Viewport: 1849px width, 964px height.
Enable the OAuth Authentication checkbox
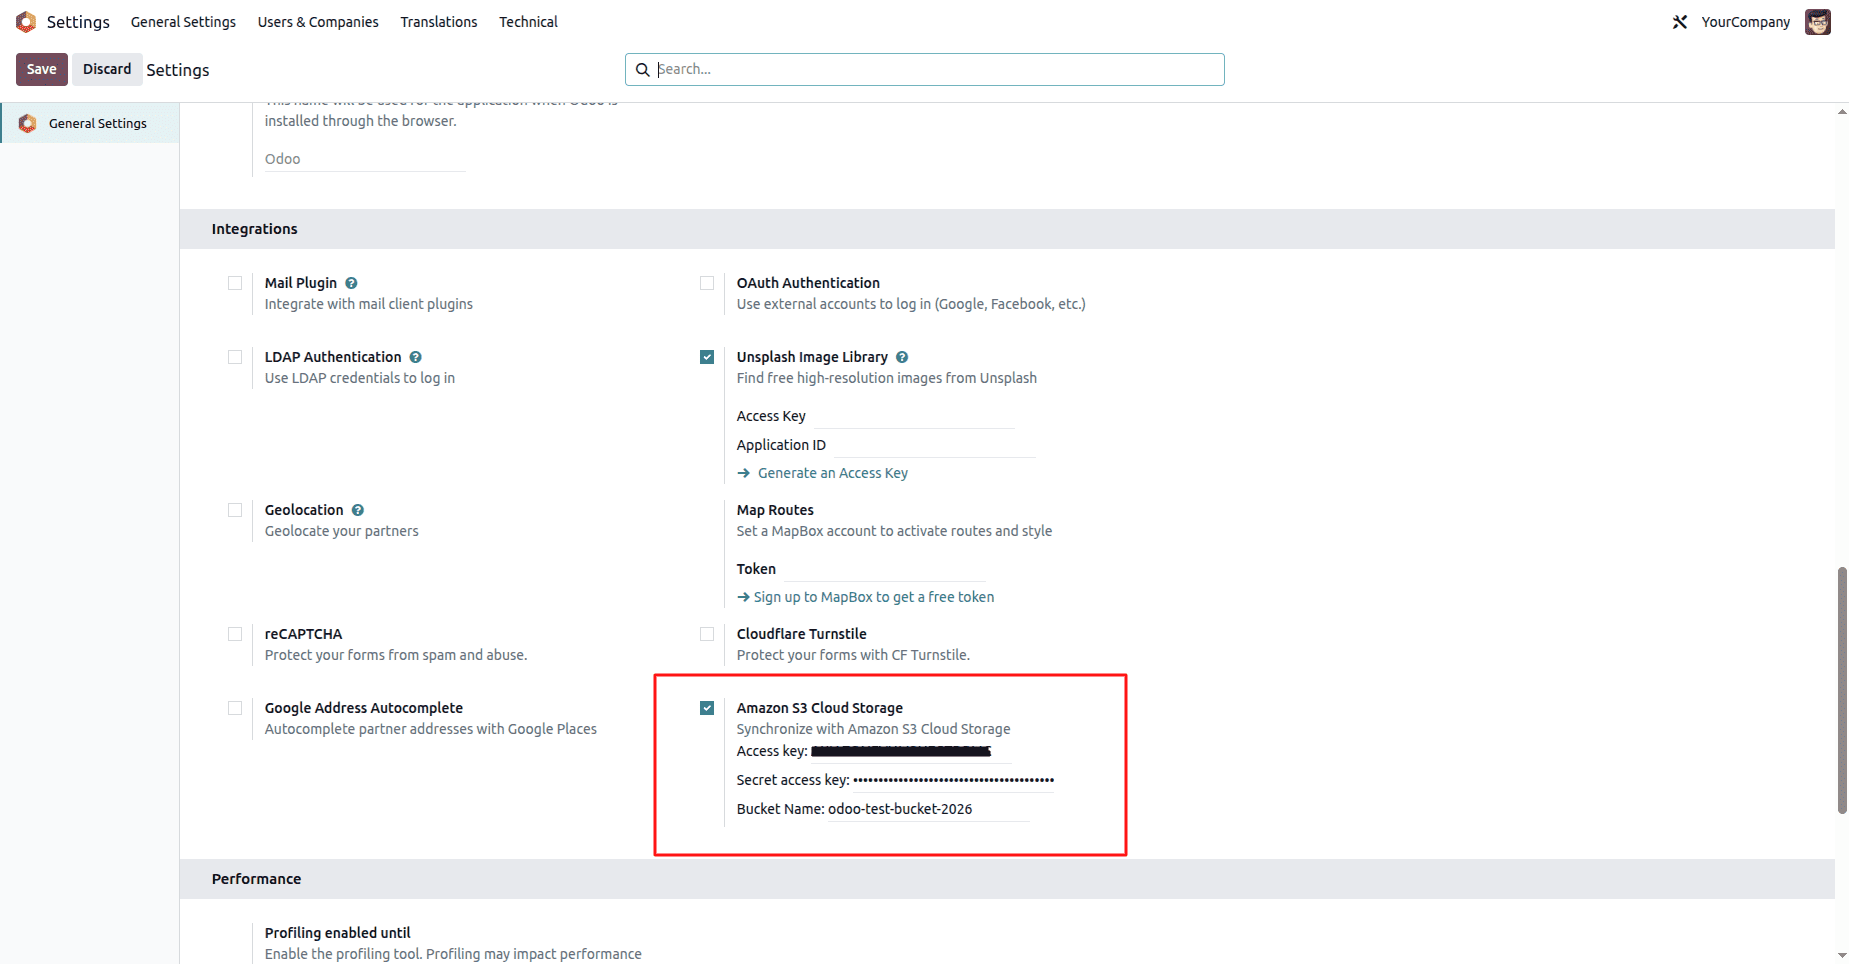click(x=707, y=283)
